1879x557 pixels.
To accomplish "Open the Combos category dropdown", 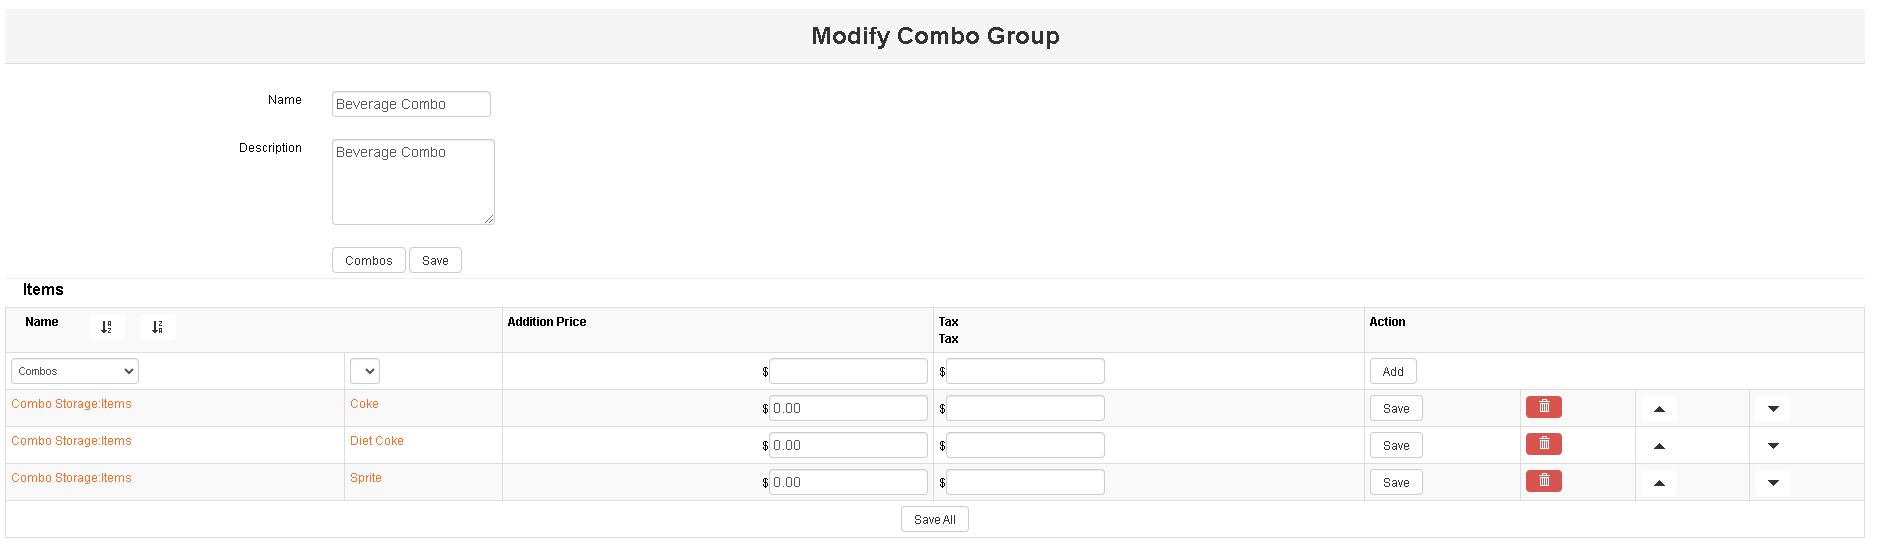I will tap(75, 371).
